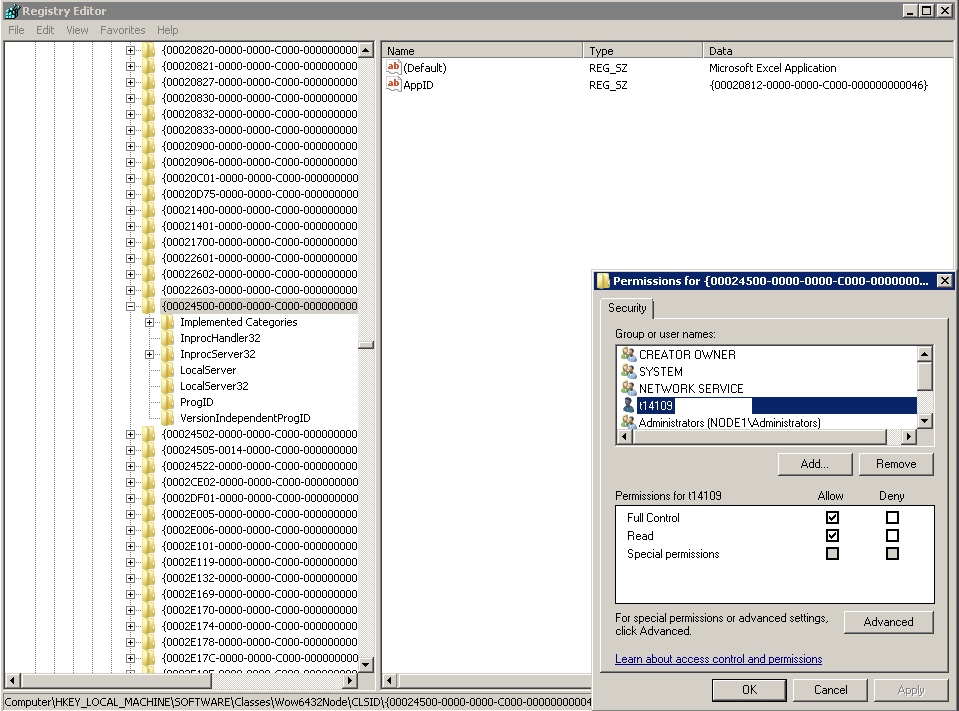Image resolution: width=959 pixels, height=711 pixels.
Task: Click the InprocHandler32 folder icon
Action: (168, 338)
